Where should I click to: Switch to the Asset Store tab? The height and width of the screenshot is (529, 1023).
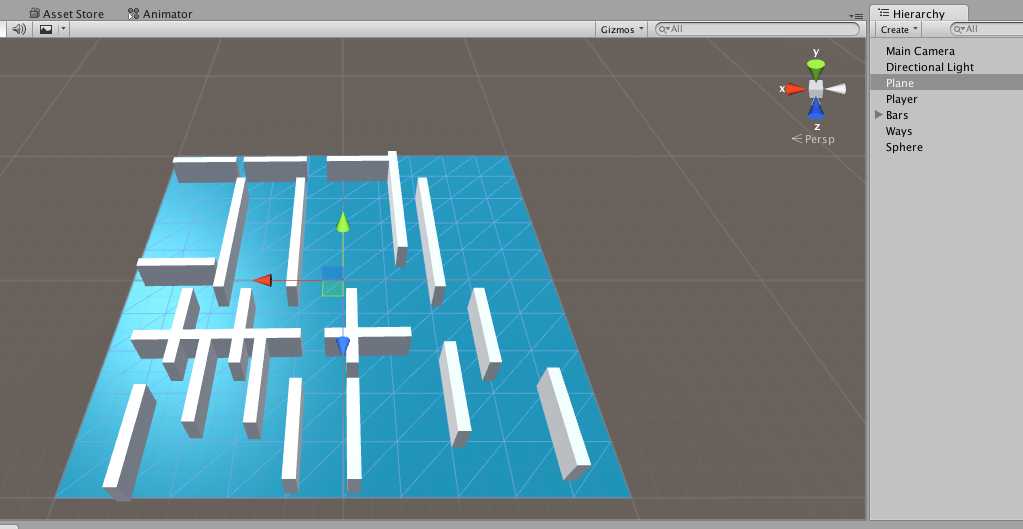67,14
